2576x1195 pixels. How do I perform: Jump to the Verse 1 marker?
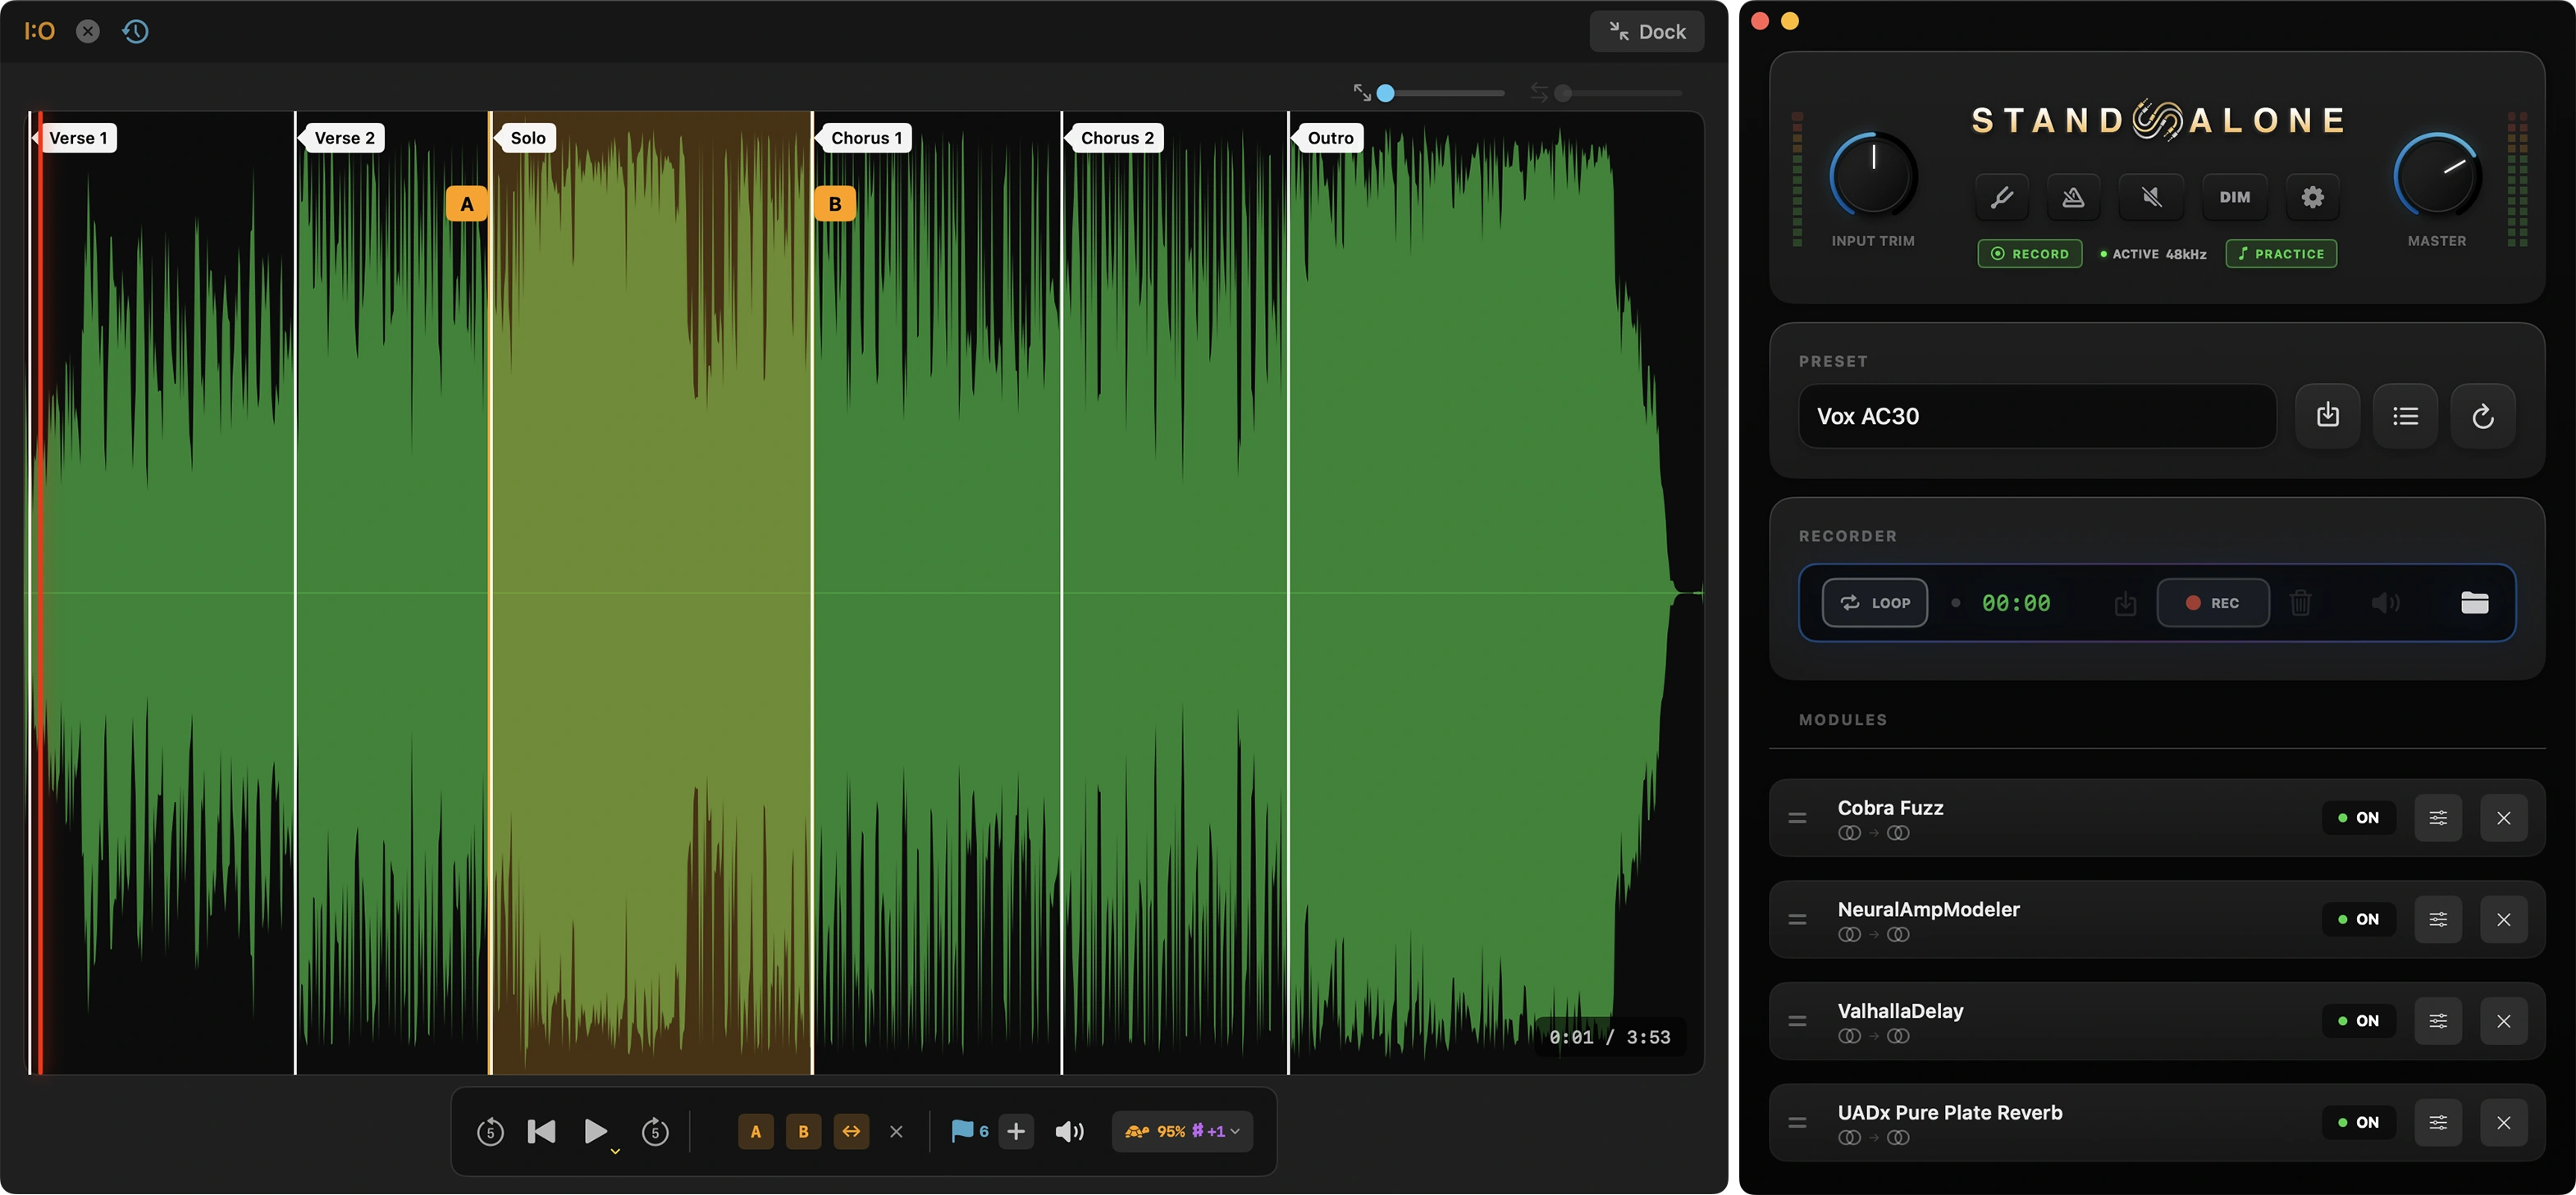click(78, 138)
